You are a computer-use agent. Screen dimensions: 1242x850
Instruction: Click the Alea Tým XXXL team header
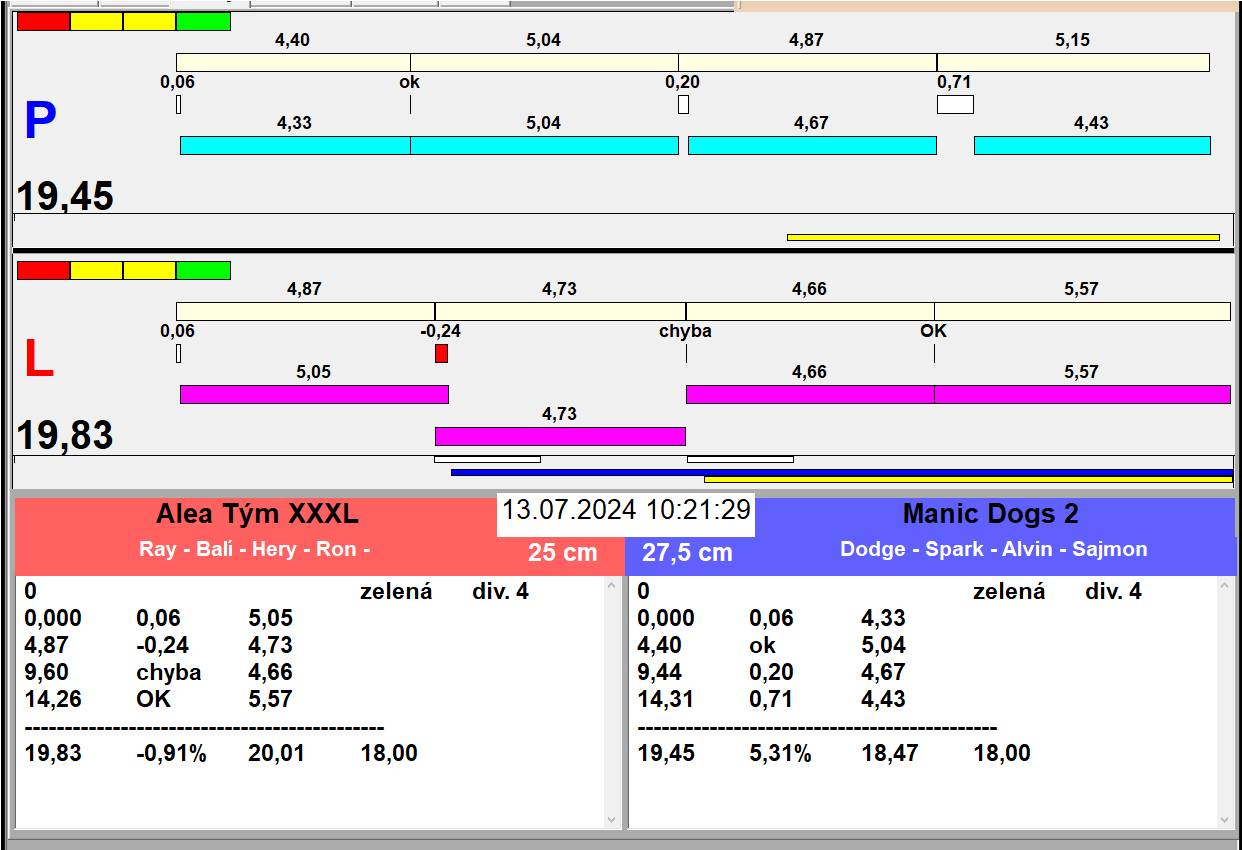tap(257, 515)
